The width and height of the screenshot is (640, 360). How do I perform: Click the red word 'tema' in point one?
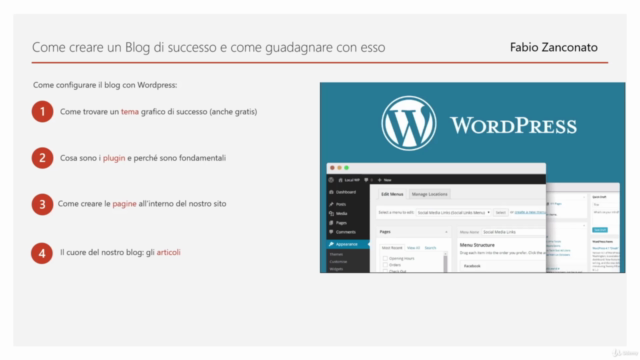130,111
